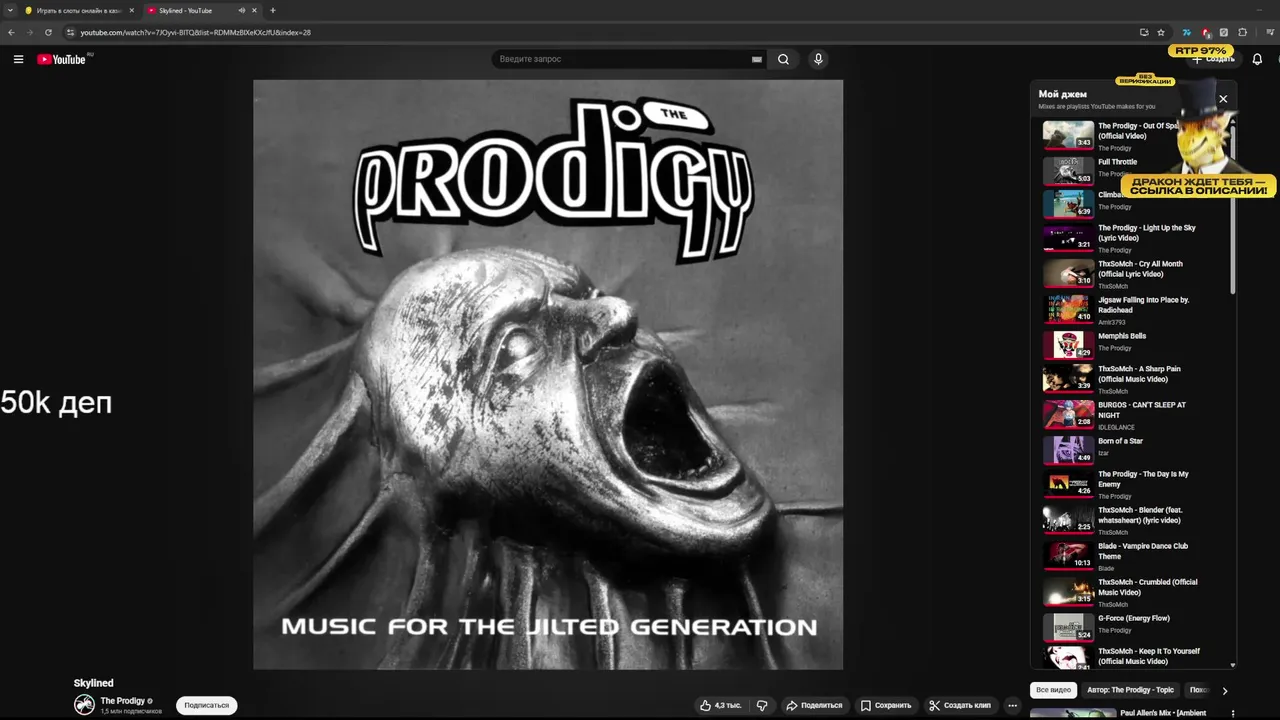
Task: Play ThxSoMch - Crumbled (Official Music Video)
Action: pos(1133,592)
